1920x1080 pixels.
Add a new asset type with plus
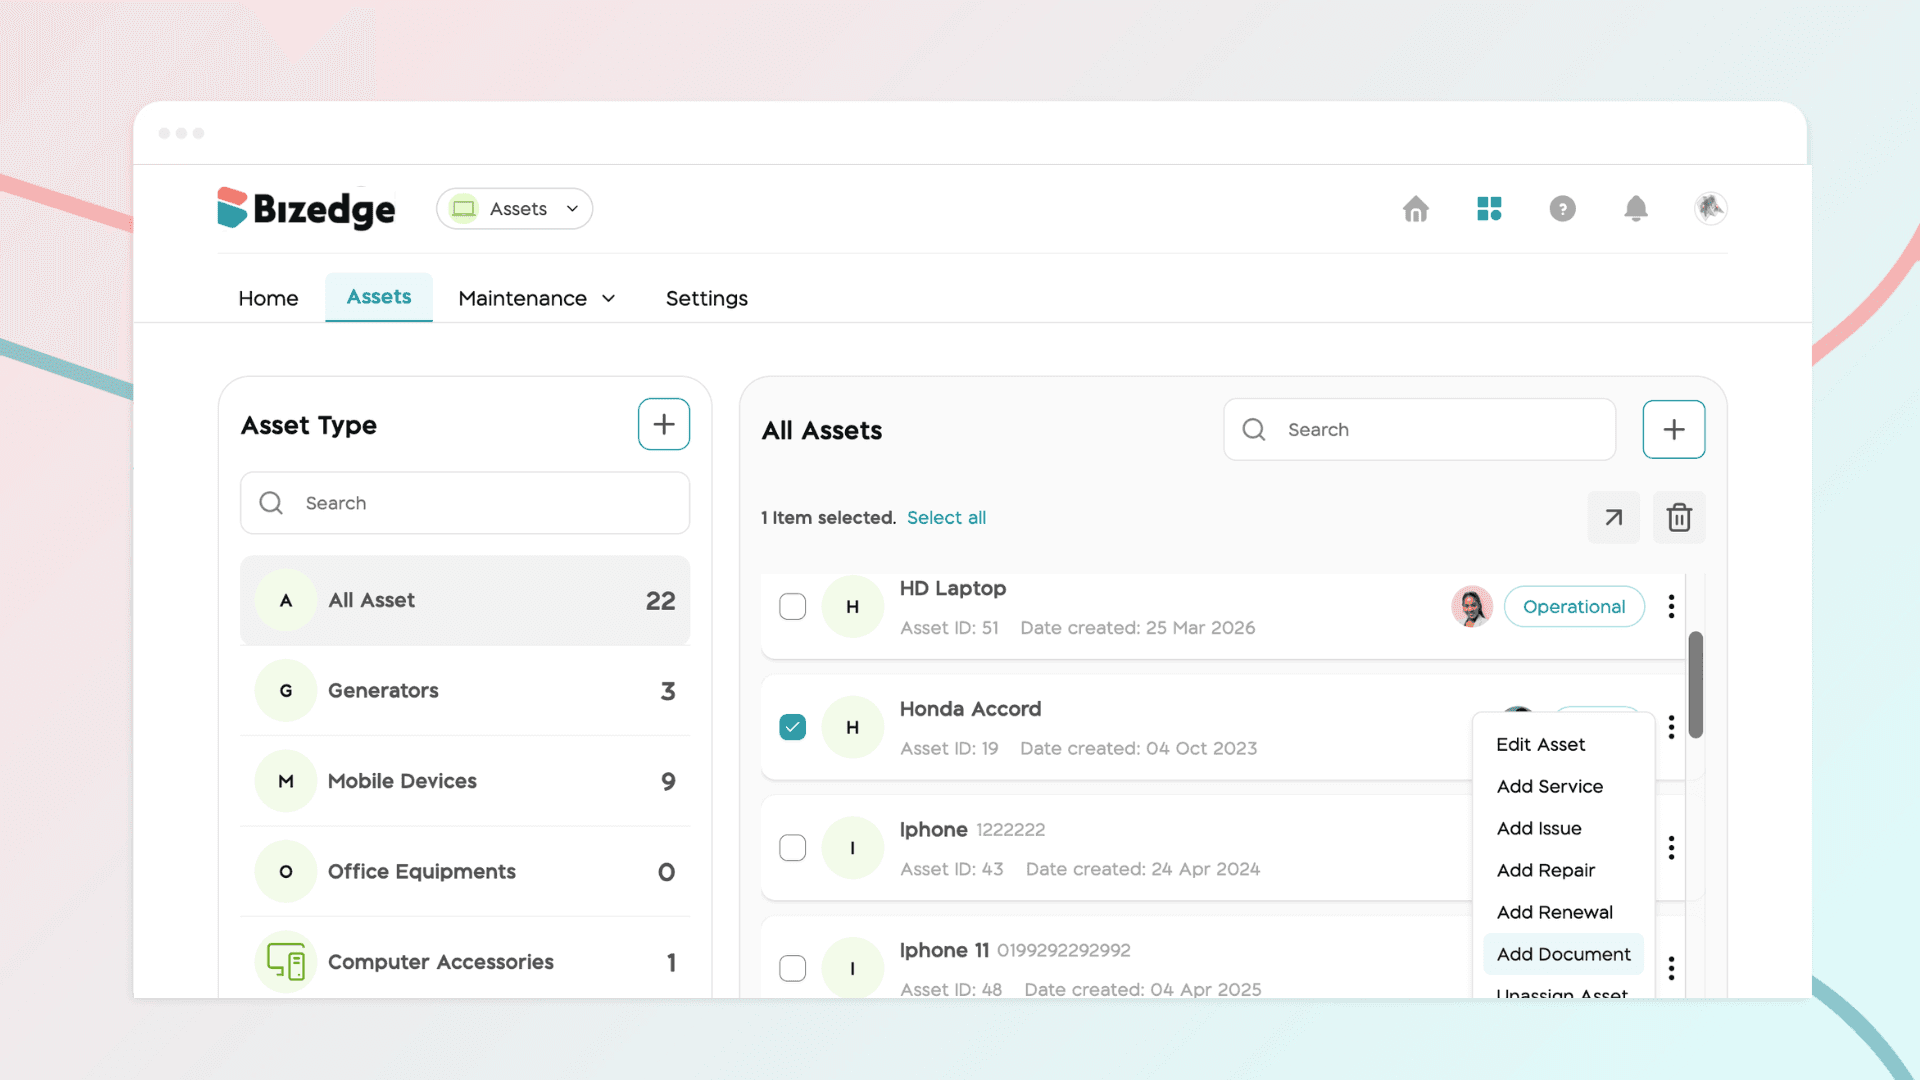[x=664, y=424]
